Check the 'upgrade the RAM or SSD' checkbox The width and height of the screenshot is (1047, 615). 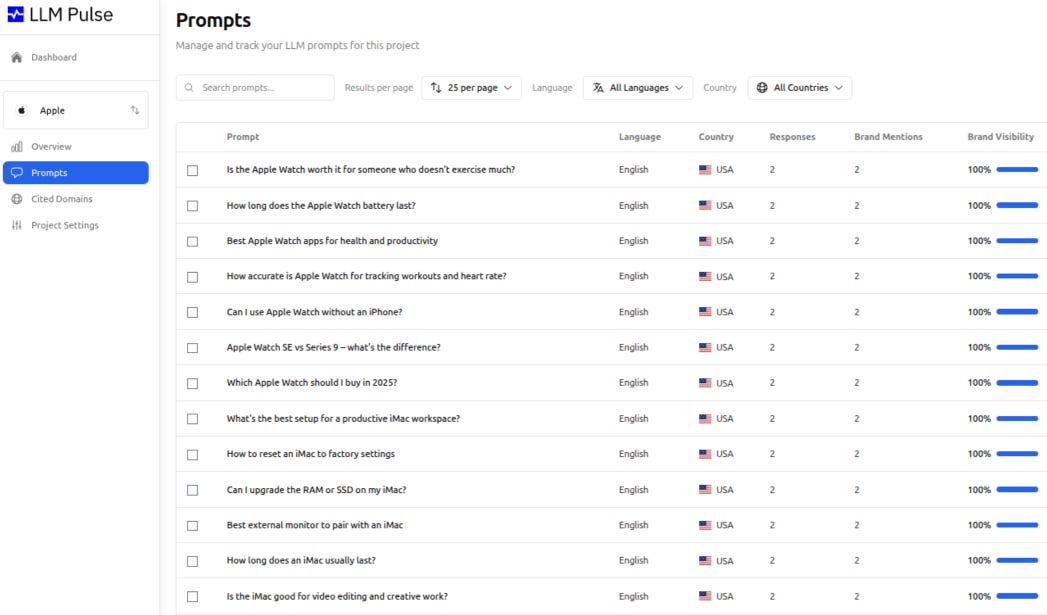coord(192,490)
